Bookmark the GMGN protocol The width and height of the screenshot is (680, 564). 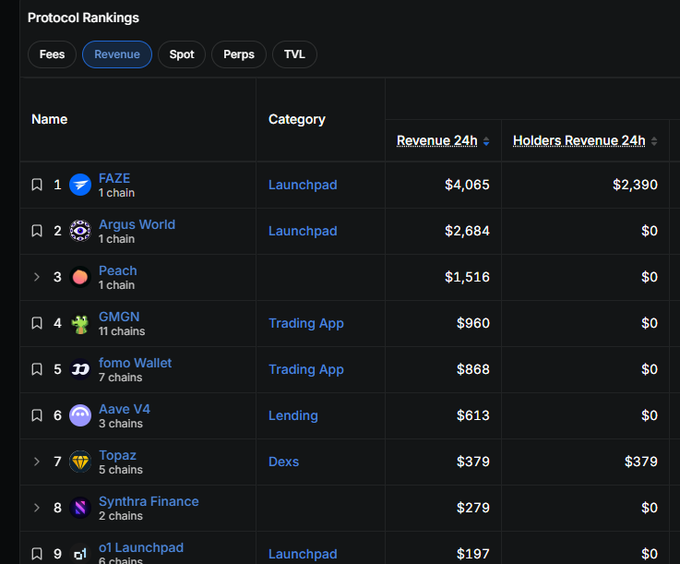click(37, 323)
